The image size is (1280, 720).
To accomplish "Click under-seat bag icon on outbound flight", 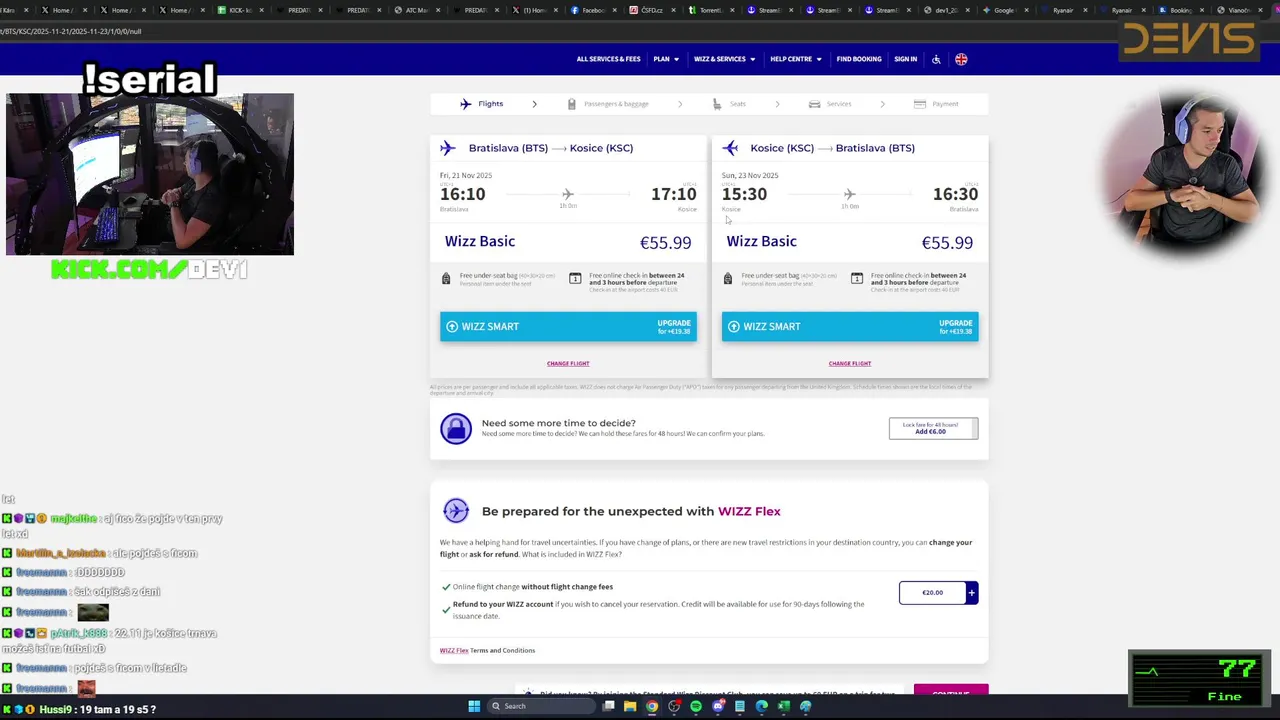I will (446, 278).
